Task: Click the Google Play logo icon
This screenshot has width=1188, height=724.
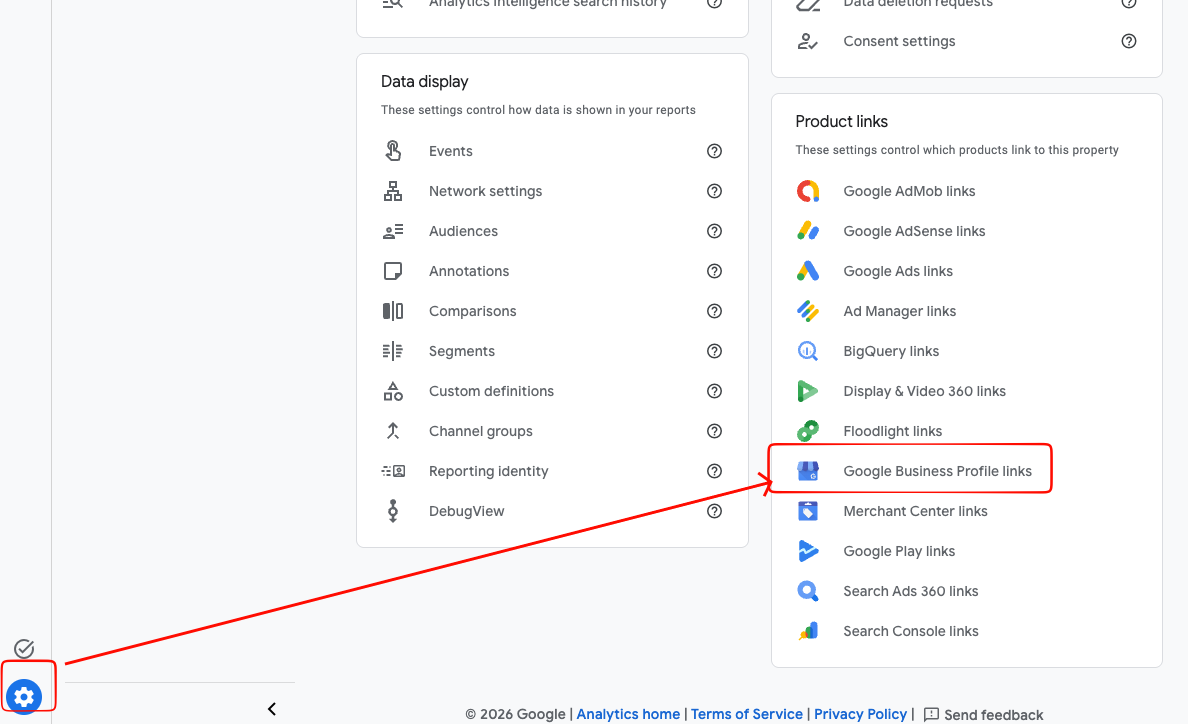Action: point(808,551)
